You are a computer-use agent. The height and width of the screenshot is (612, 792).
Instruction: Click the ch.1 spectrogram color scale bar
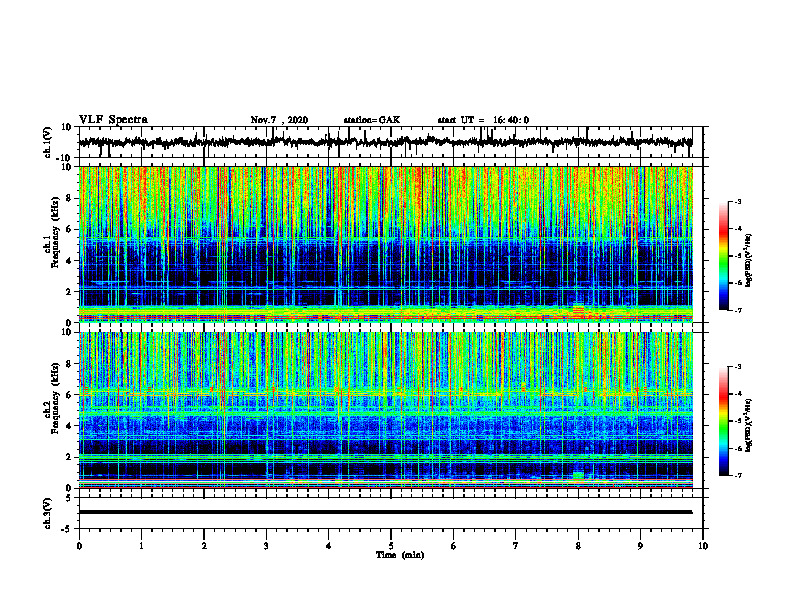pyautogui.click(x=723, y=256)
